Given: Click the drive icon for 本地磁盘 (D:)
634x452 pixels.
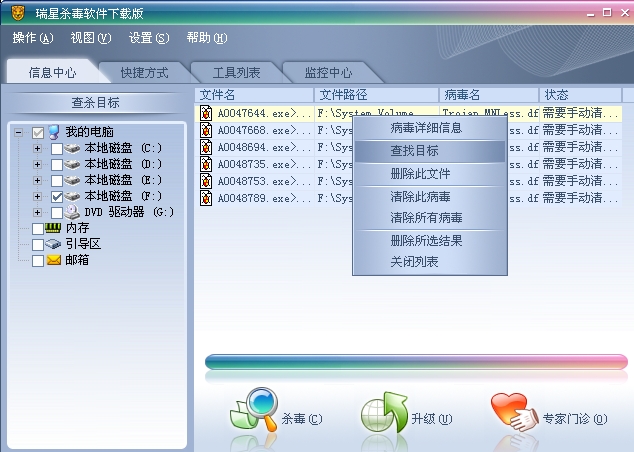Looking at the screenshot, I should pos(72,164).
